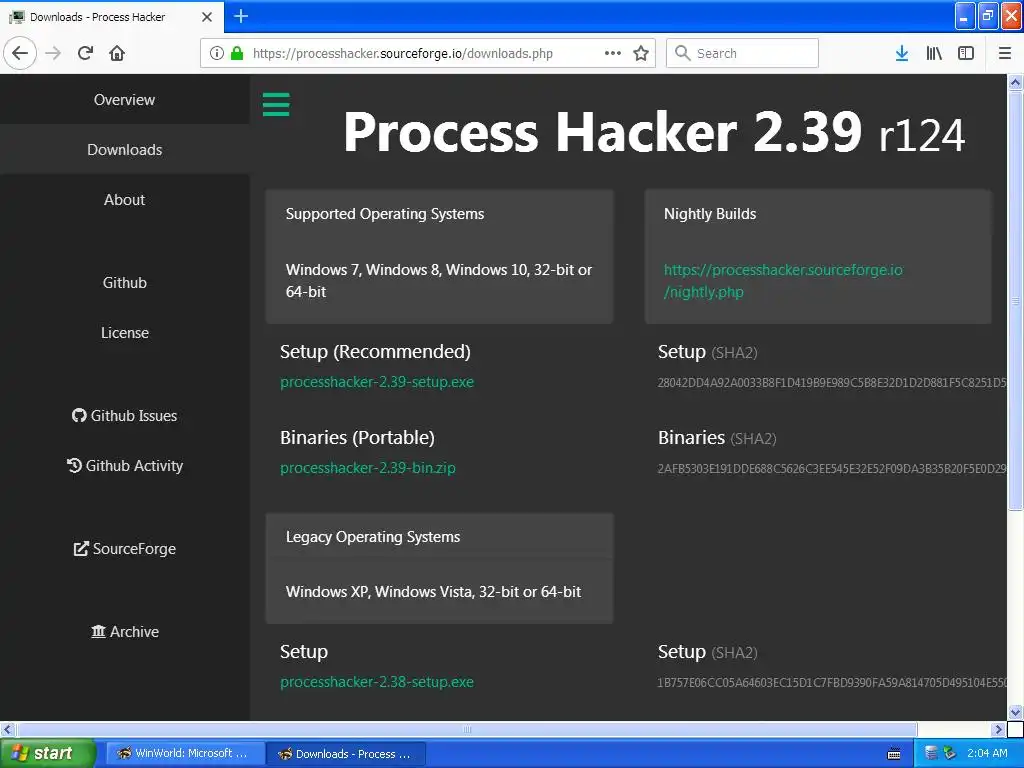Select the Binaries SHA2 hash starting 2AFB5303
The image size is (1024, 768).
tap(832, 468)
